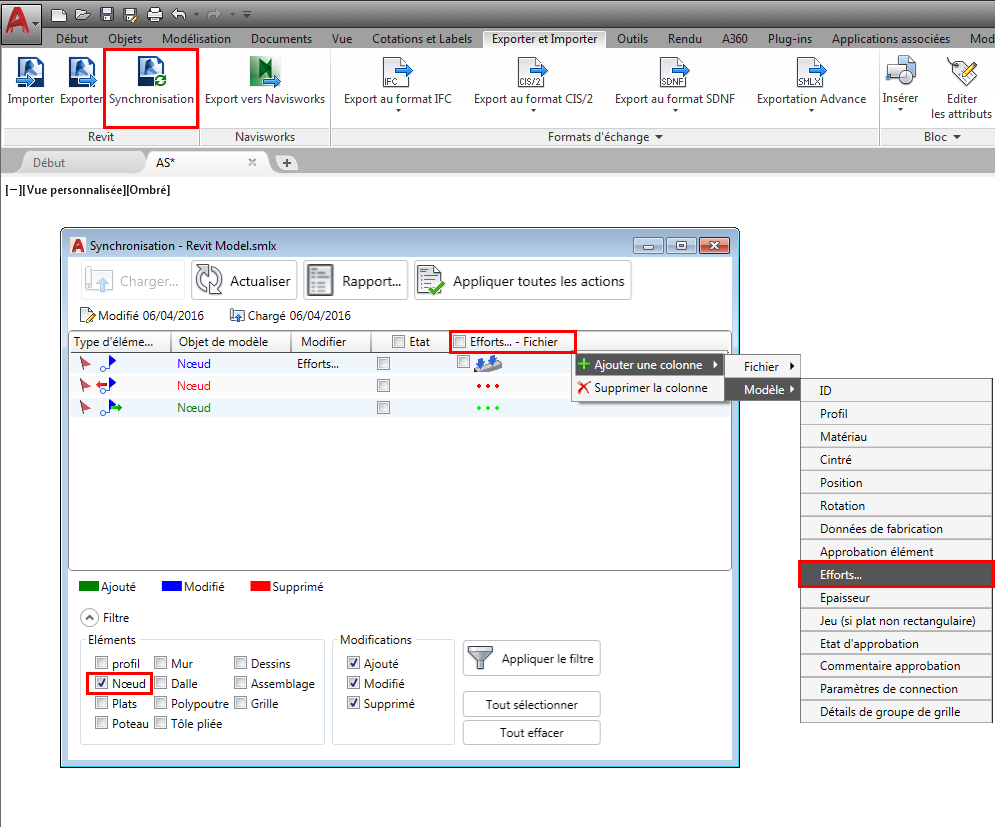This screenshot has height=827, width=995.
Task: Click the Objet de modèle column header
Action: click(231, 341)
